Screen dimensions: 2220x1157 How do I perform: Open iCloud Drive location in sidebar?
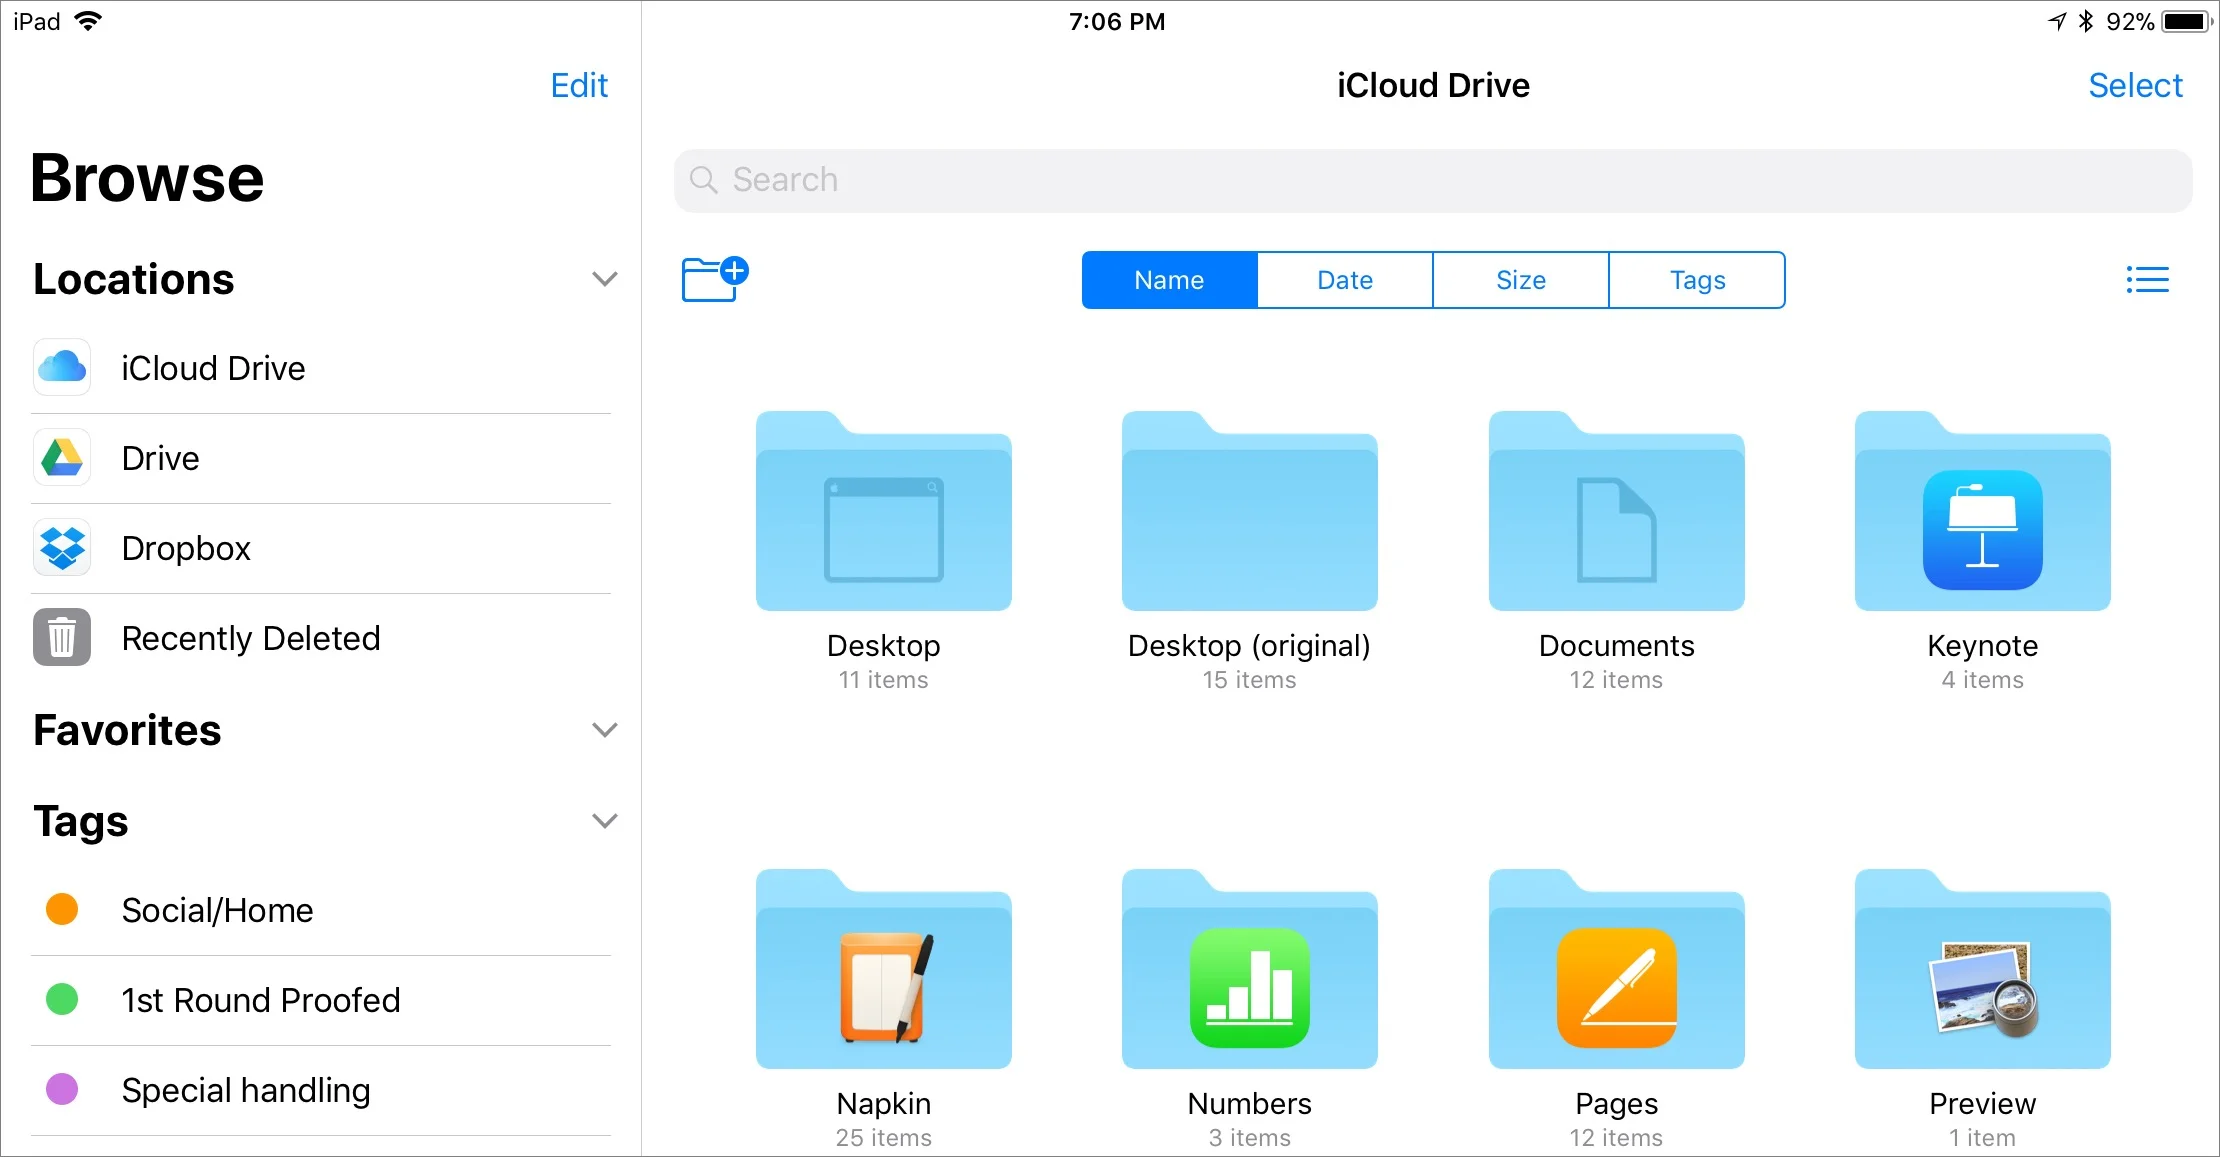click(x=213, y=368)
